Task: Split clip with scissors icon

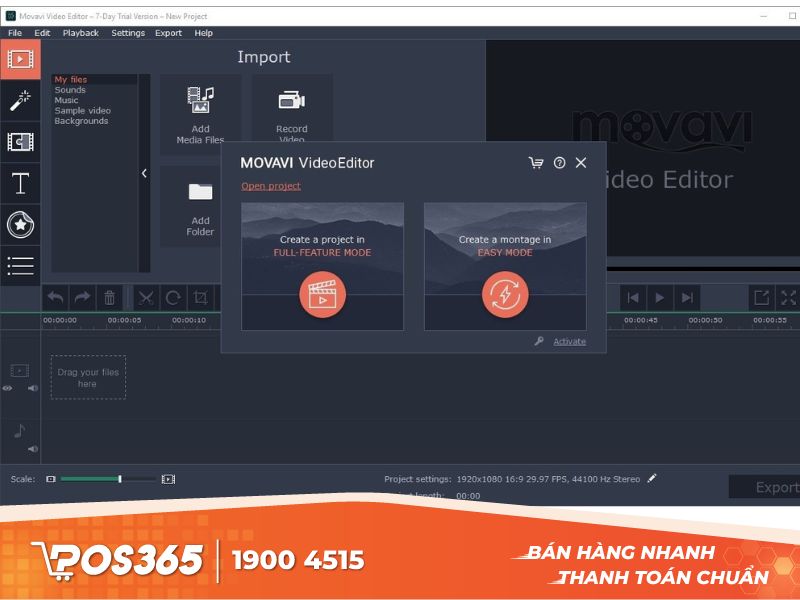Action: [146, 297]
